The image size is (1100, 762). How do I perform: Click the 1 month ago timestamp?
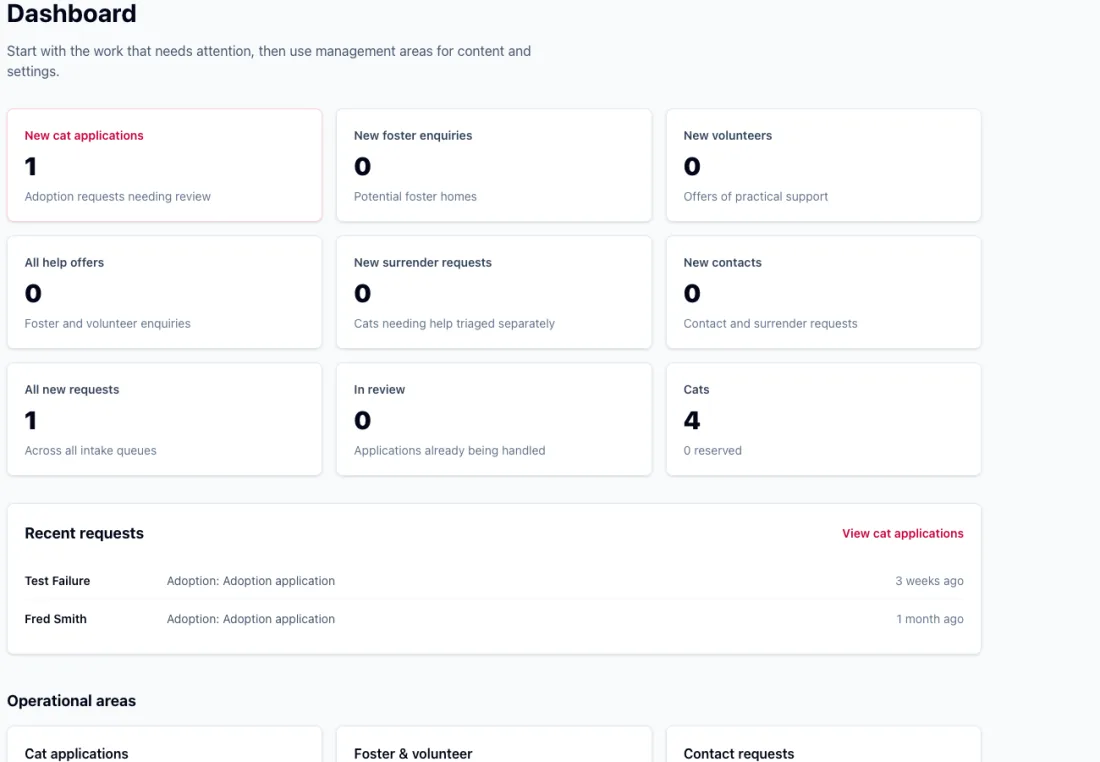(930, 619)
